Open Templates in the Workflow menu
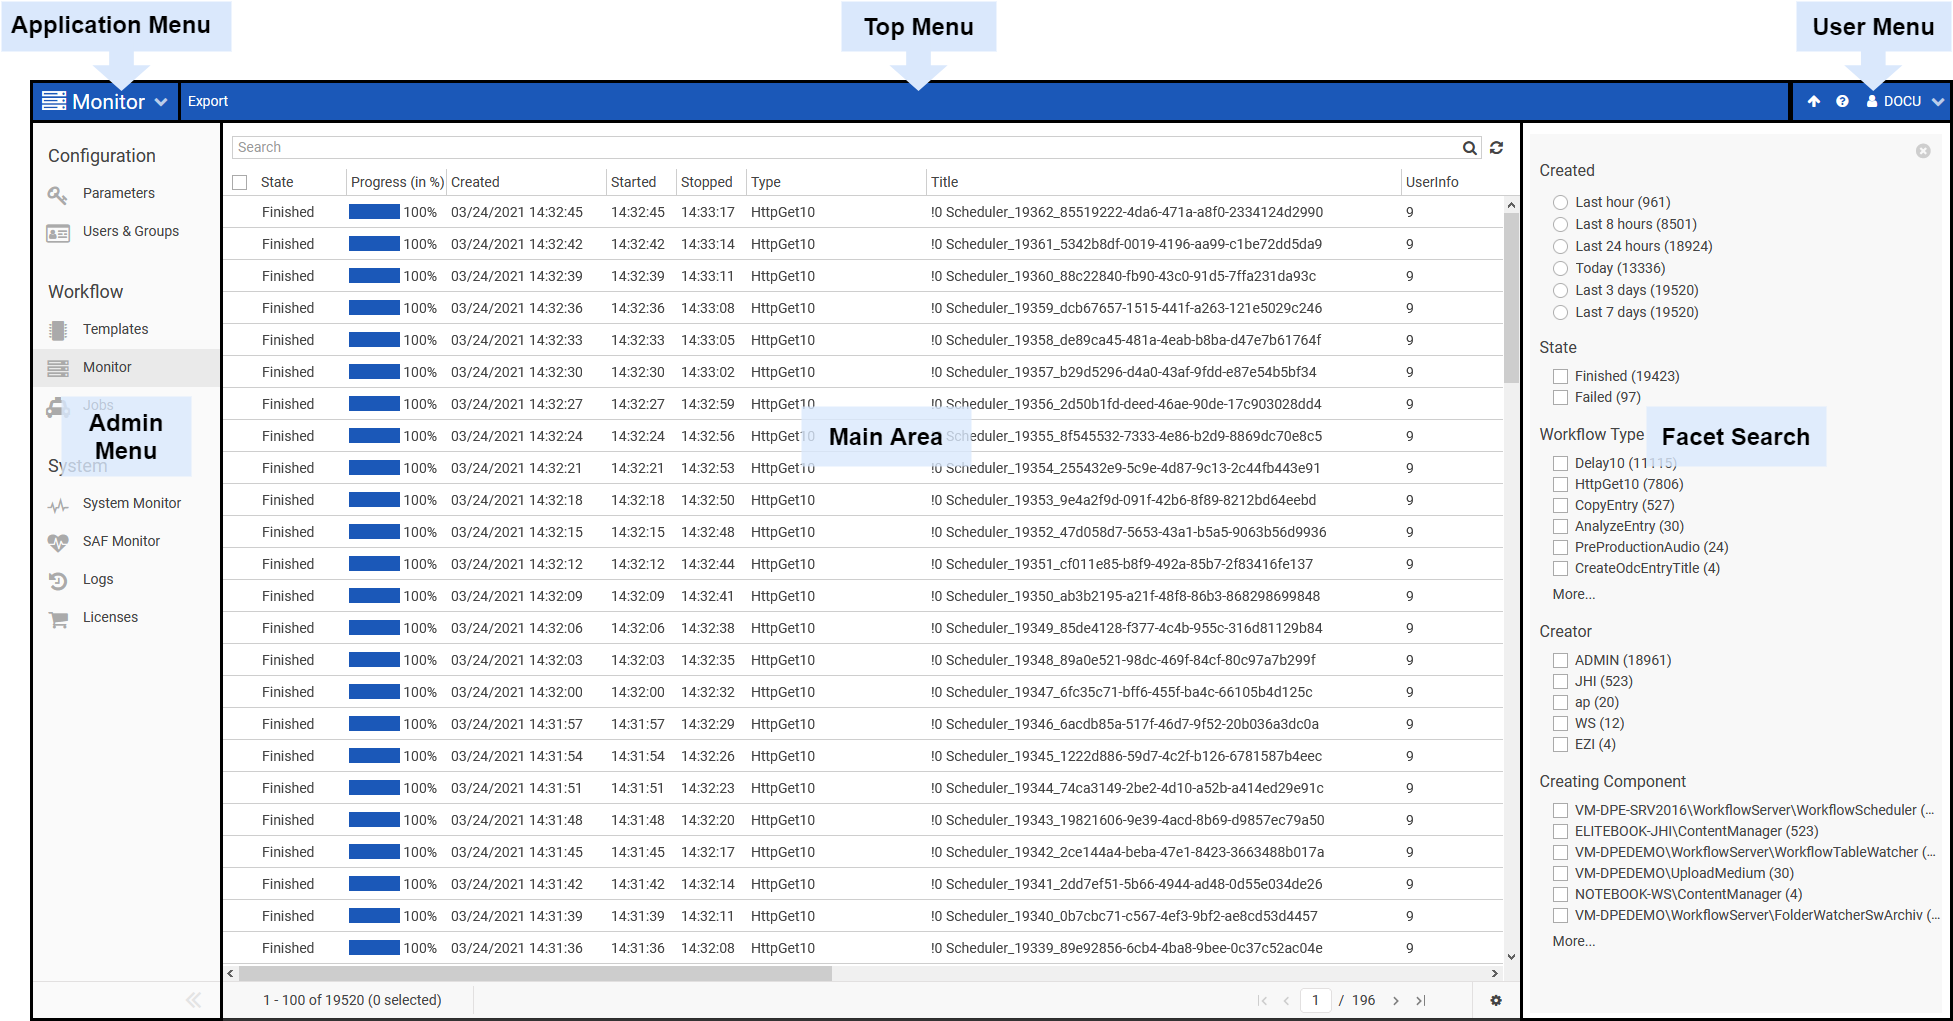 pyautogui.click(x=115, y=330)
